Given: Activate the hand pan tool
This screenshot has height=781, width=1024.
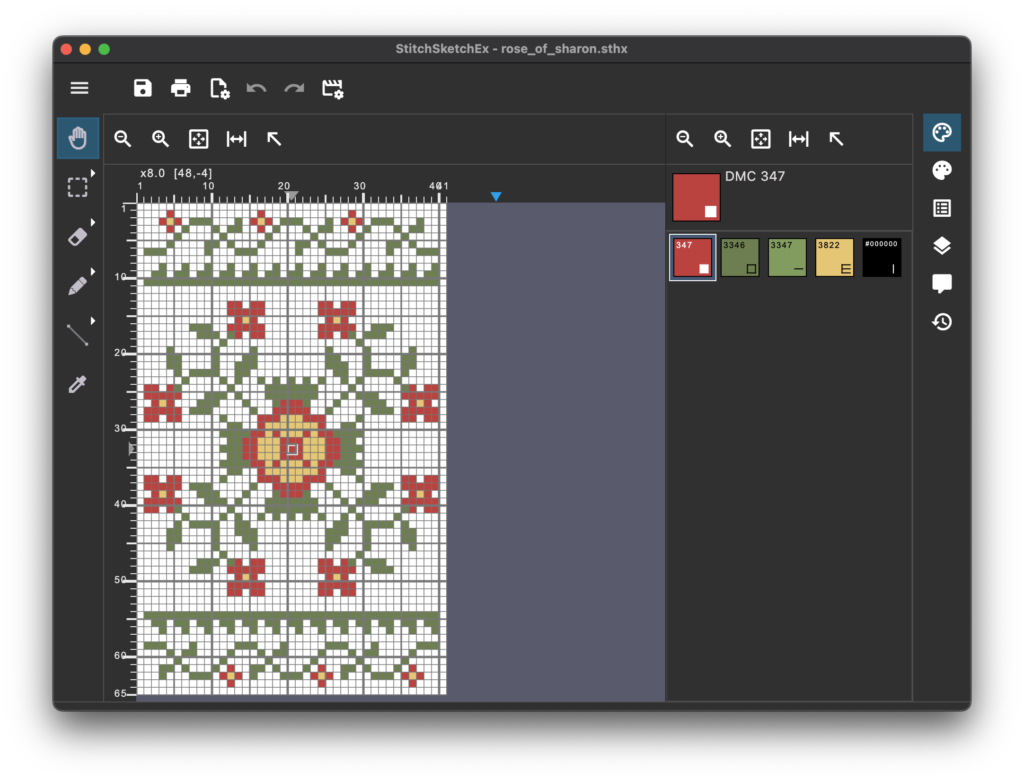Looking at the screenshot, I should [78, 138].
